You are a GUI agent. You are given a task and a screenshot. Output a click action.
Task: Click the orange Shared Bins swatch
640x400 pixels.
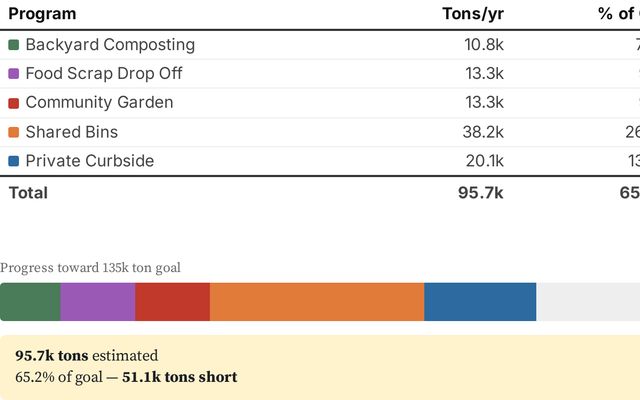point(14,132)
